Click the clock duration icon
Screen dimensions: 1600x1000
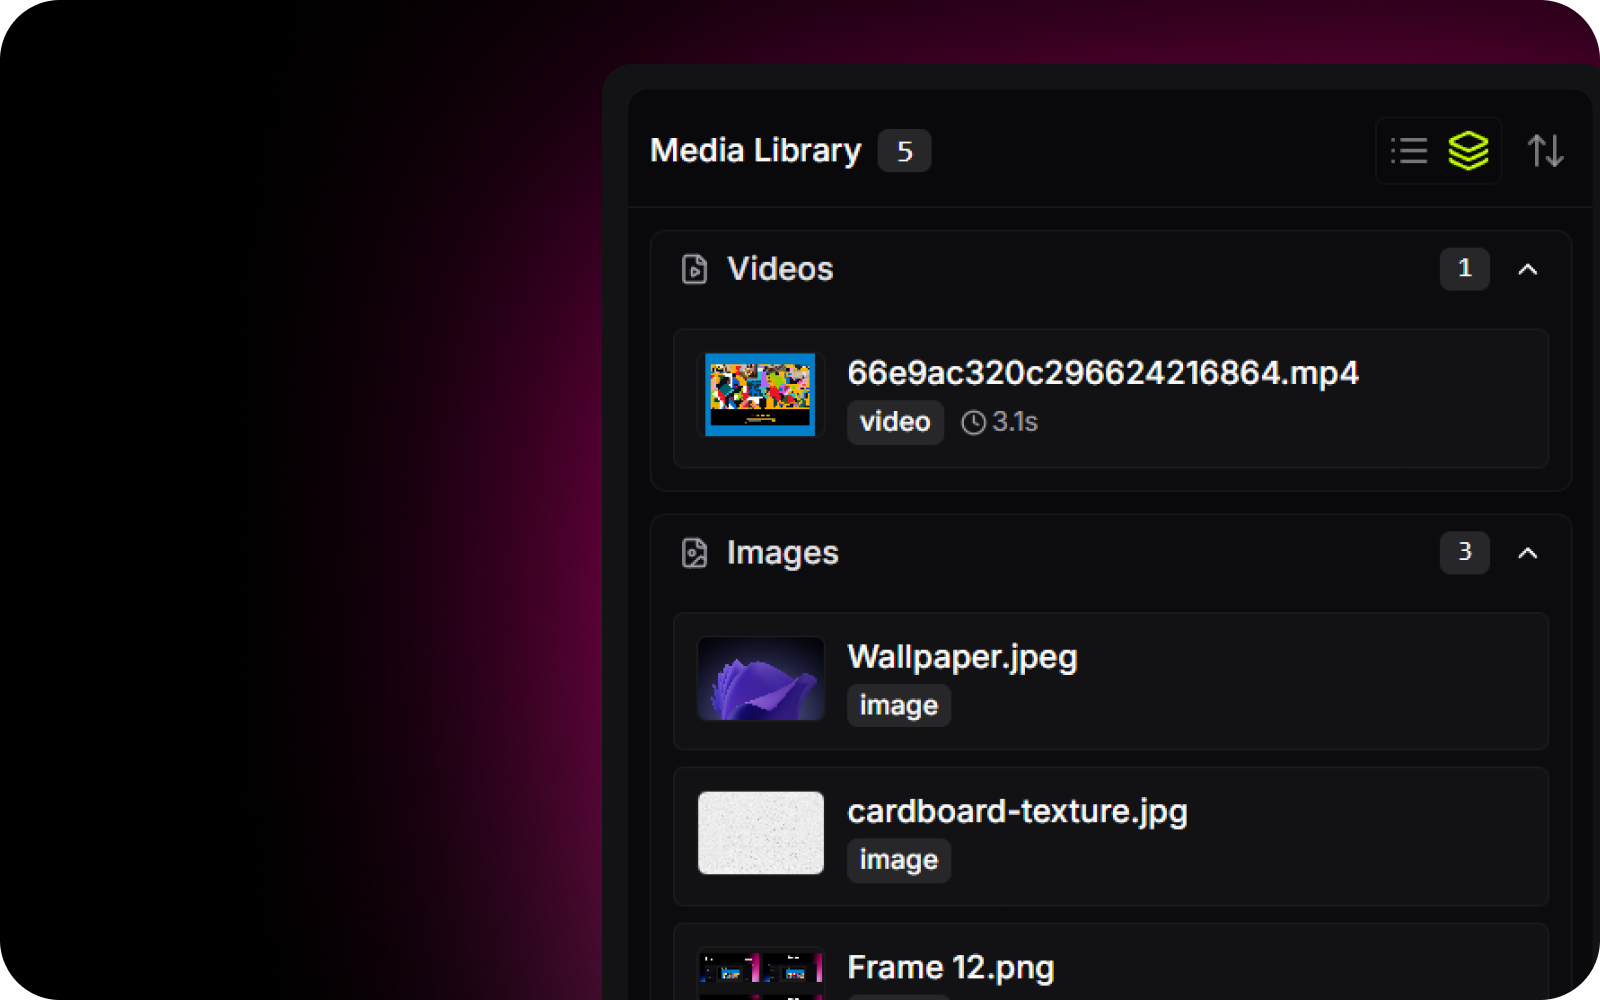tap(973, 423)
